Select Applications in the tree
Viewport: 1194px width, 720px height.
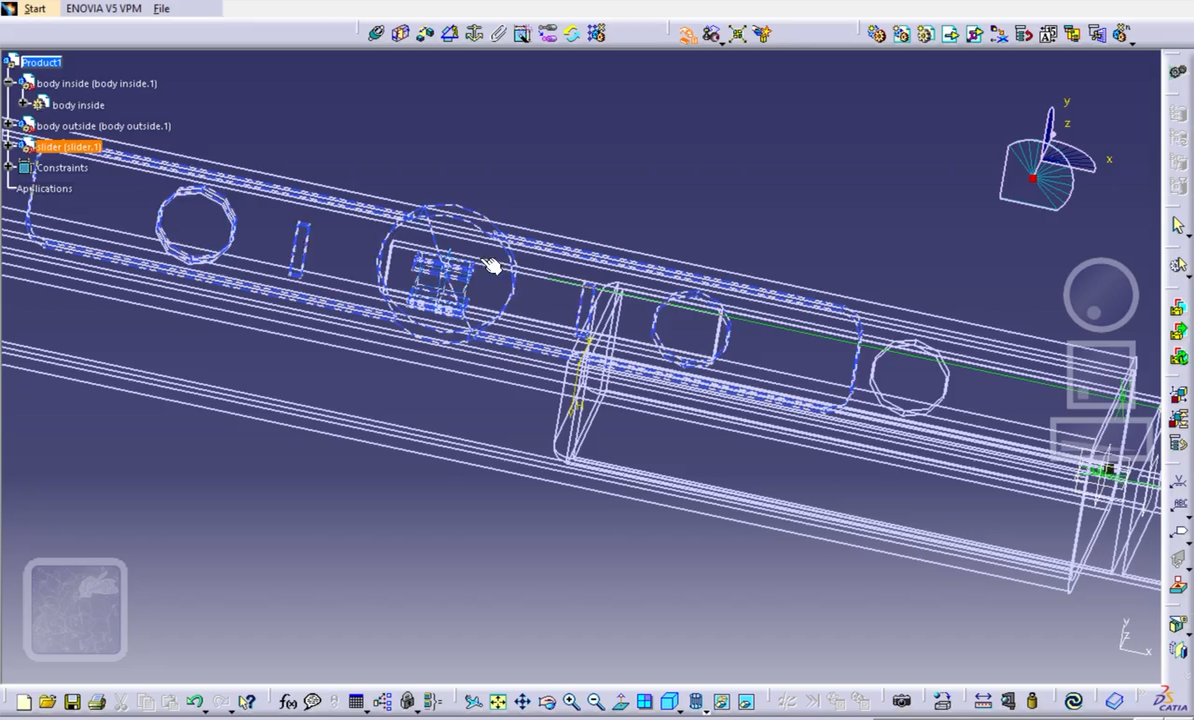coord(44,189)
